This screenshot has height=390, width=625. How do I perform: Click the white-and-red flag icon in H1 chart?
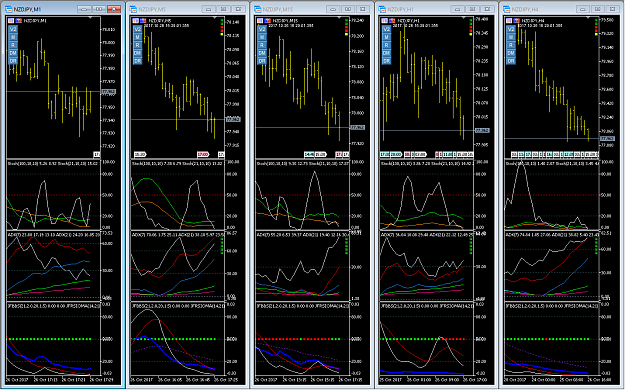coord(385,20)
